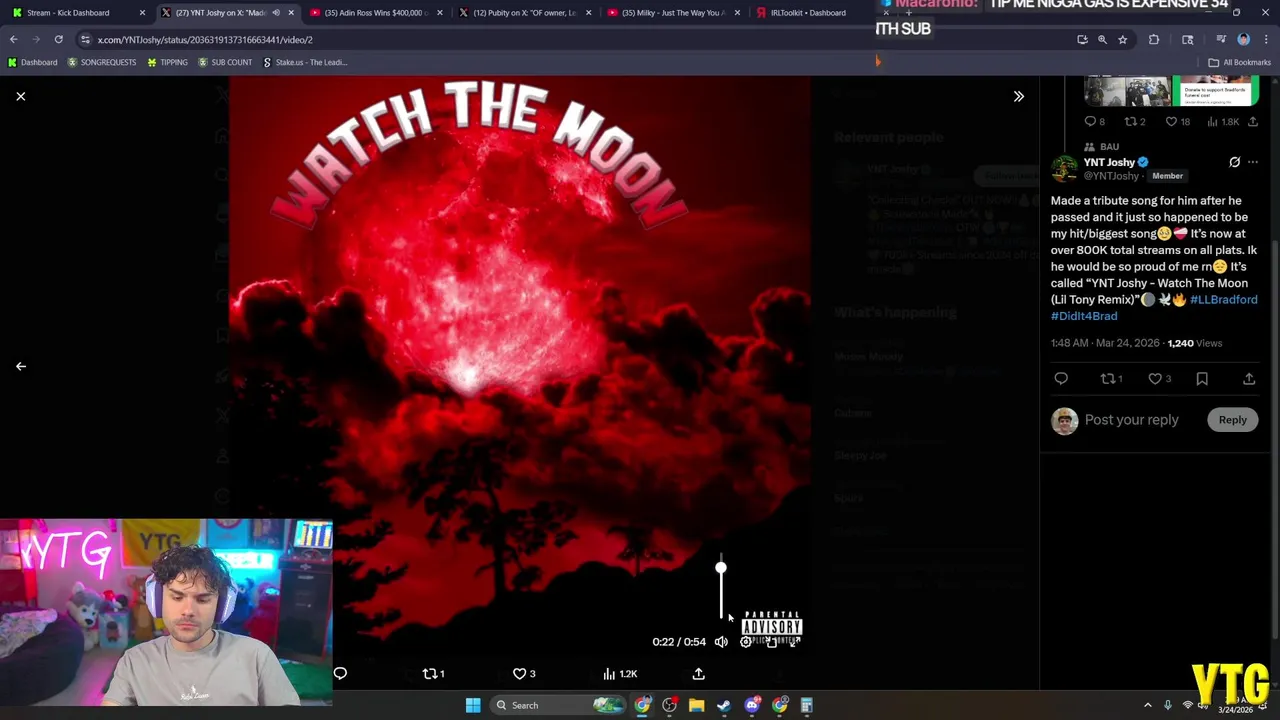Switch to Milky - Just The Way tab
Screen dimensions: 1280x720
point(674,13)
